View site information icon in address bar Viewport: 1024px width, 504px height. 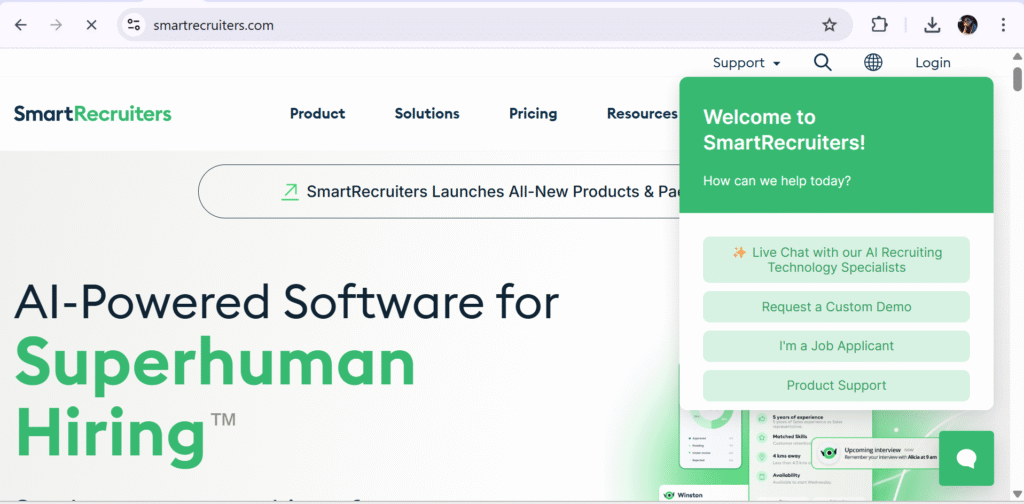pos(134,25)
